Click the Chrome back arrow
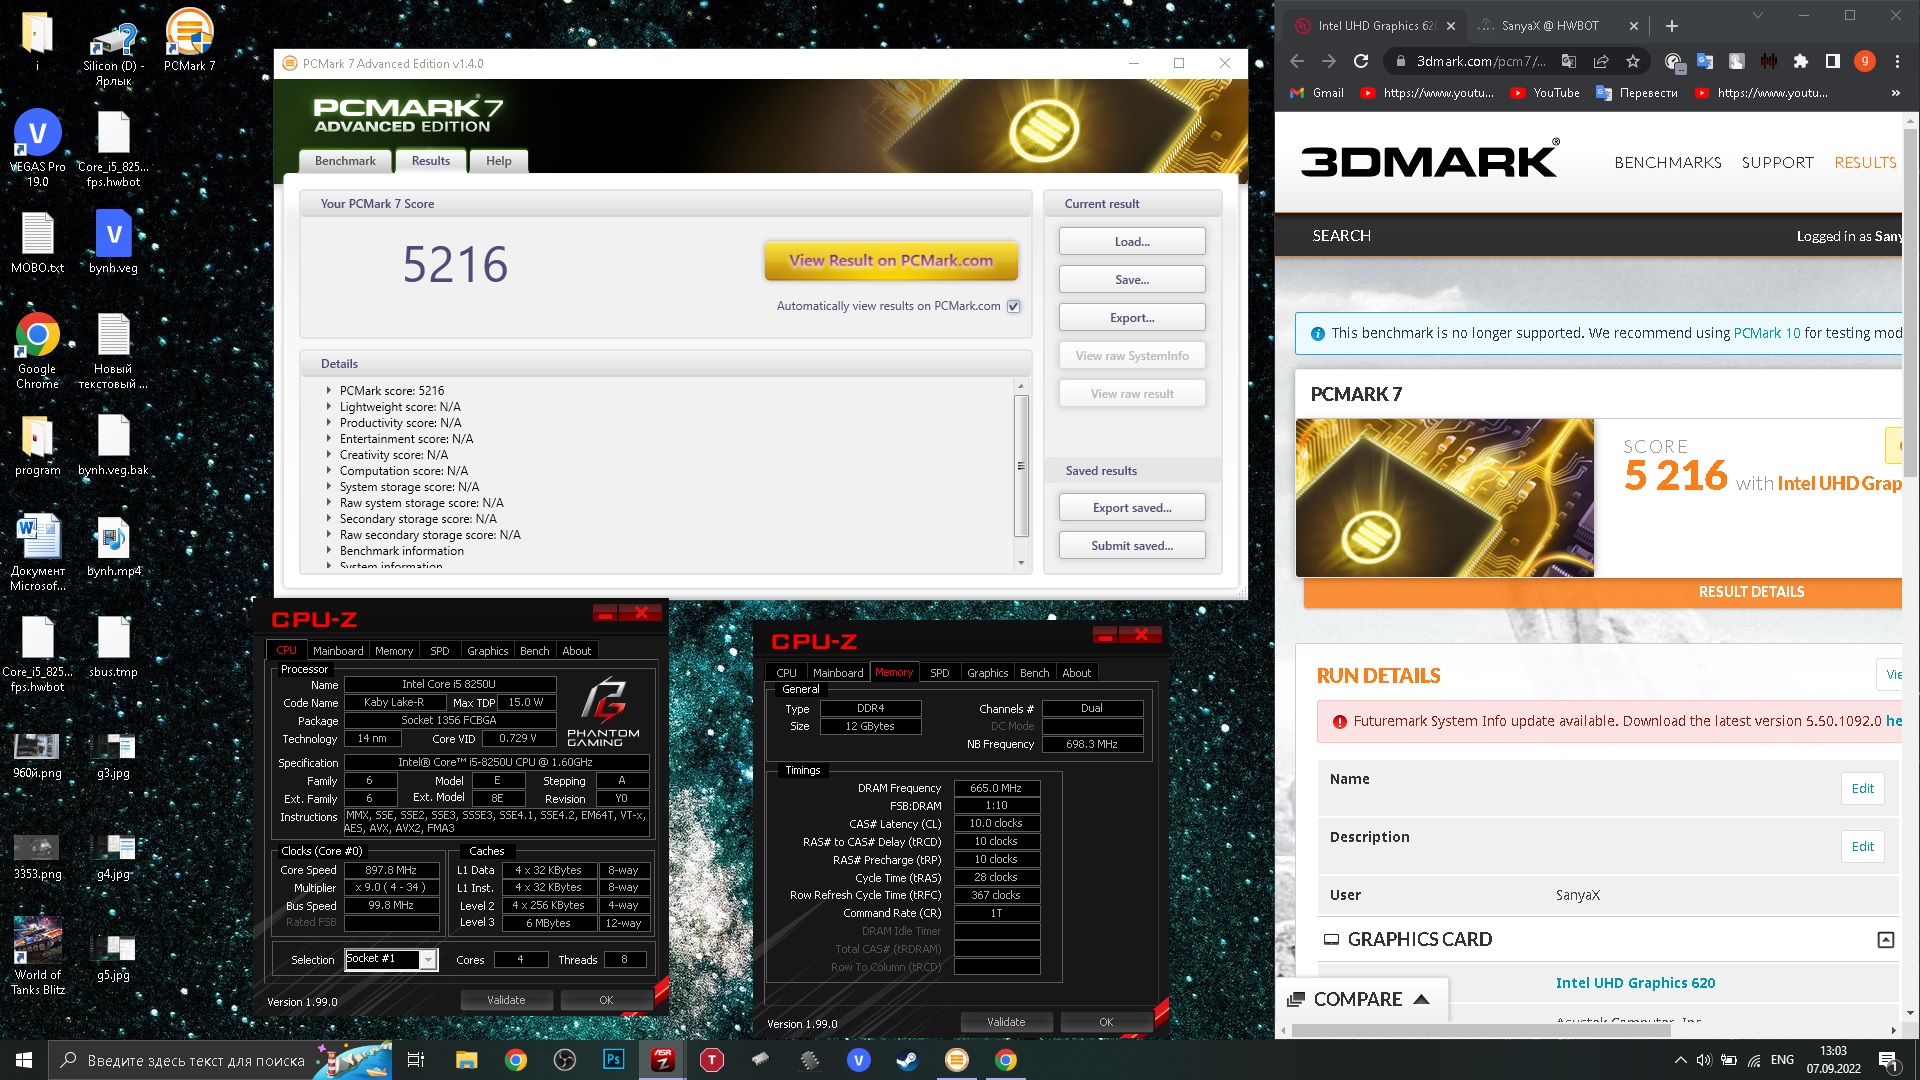 [x=1297, y=61]
